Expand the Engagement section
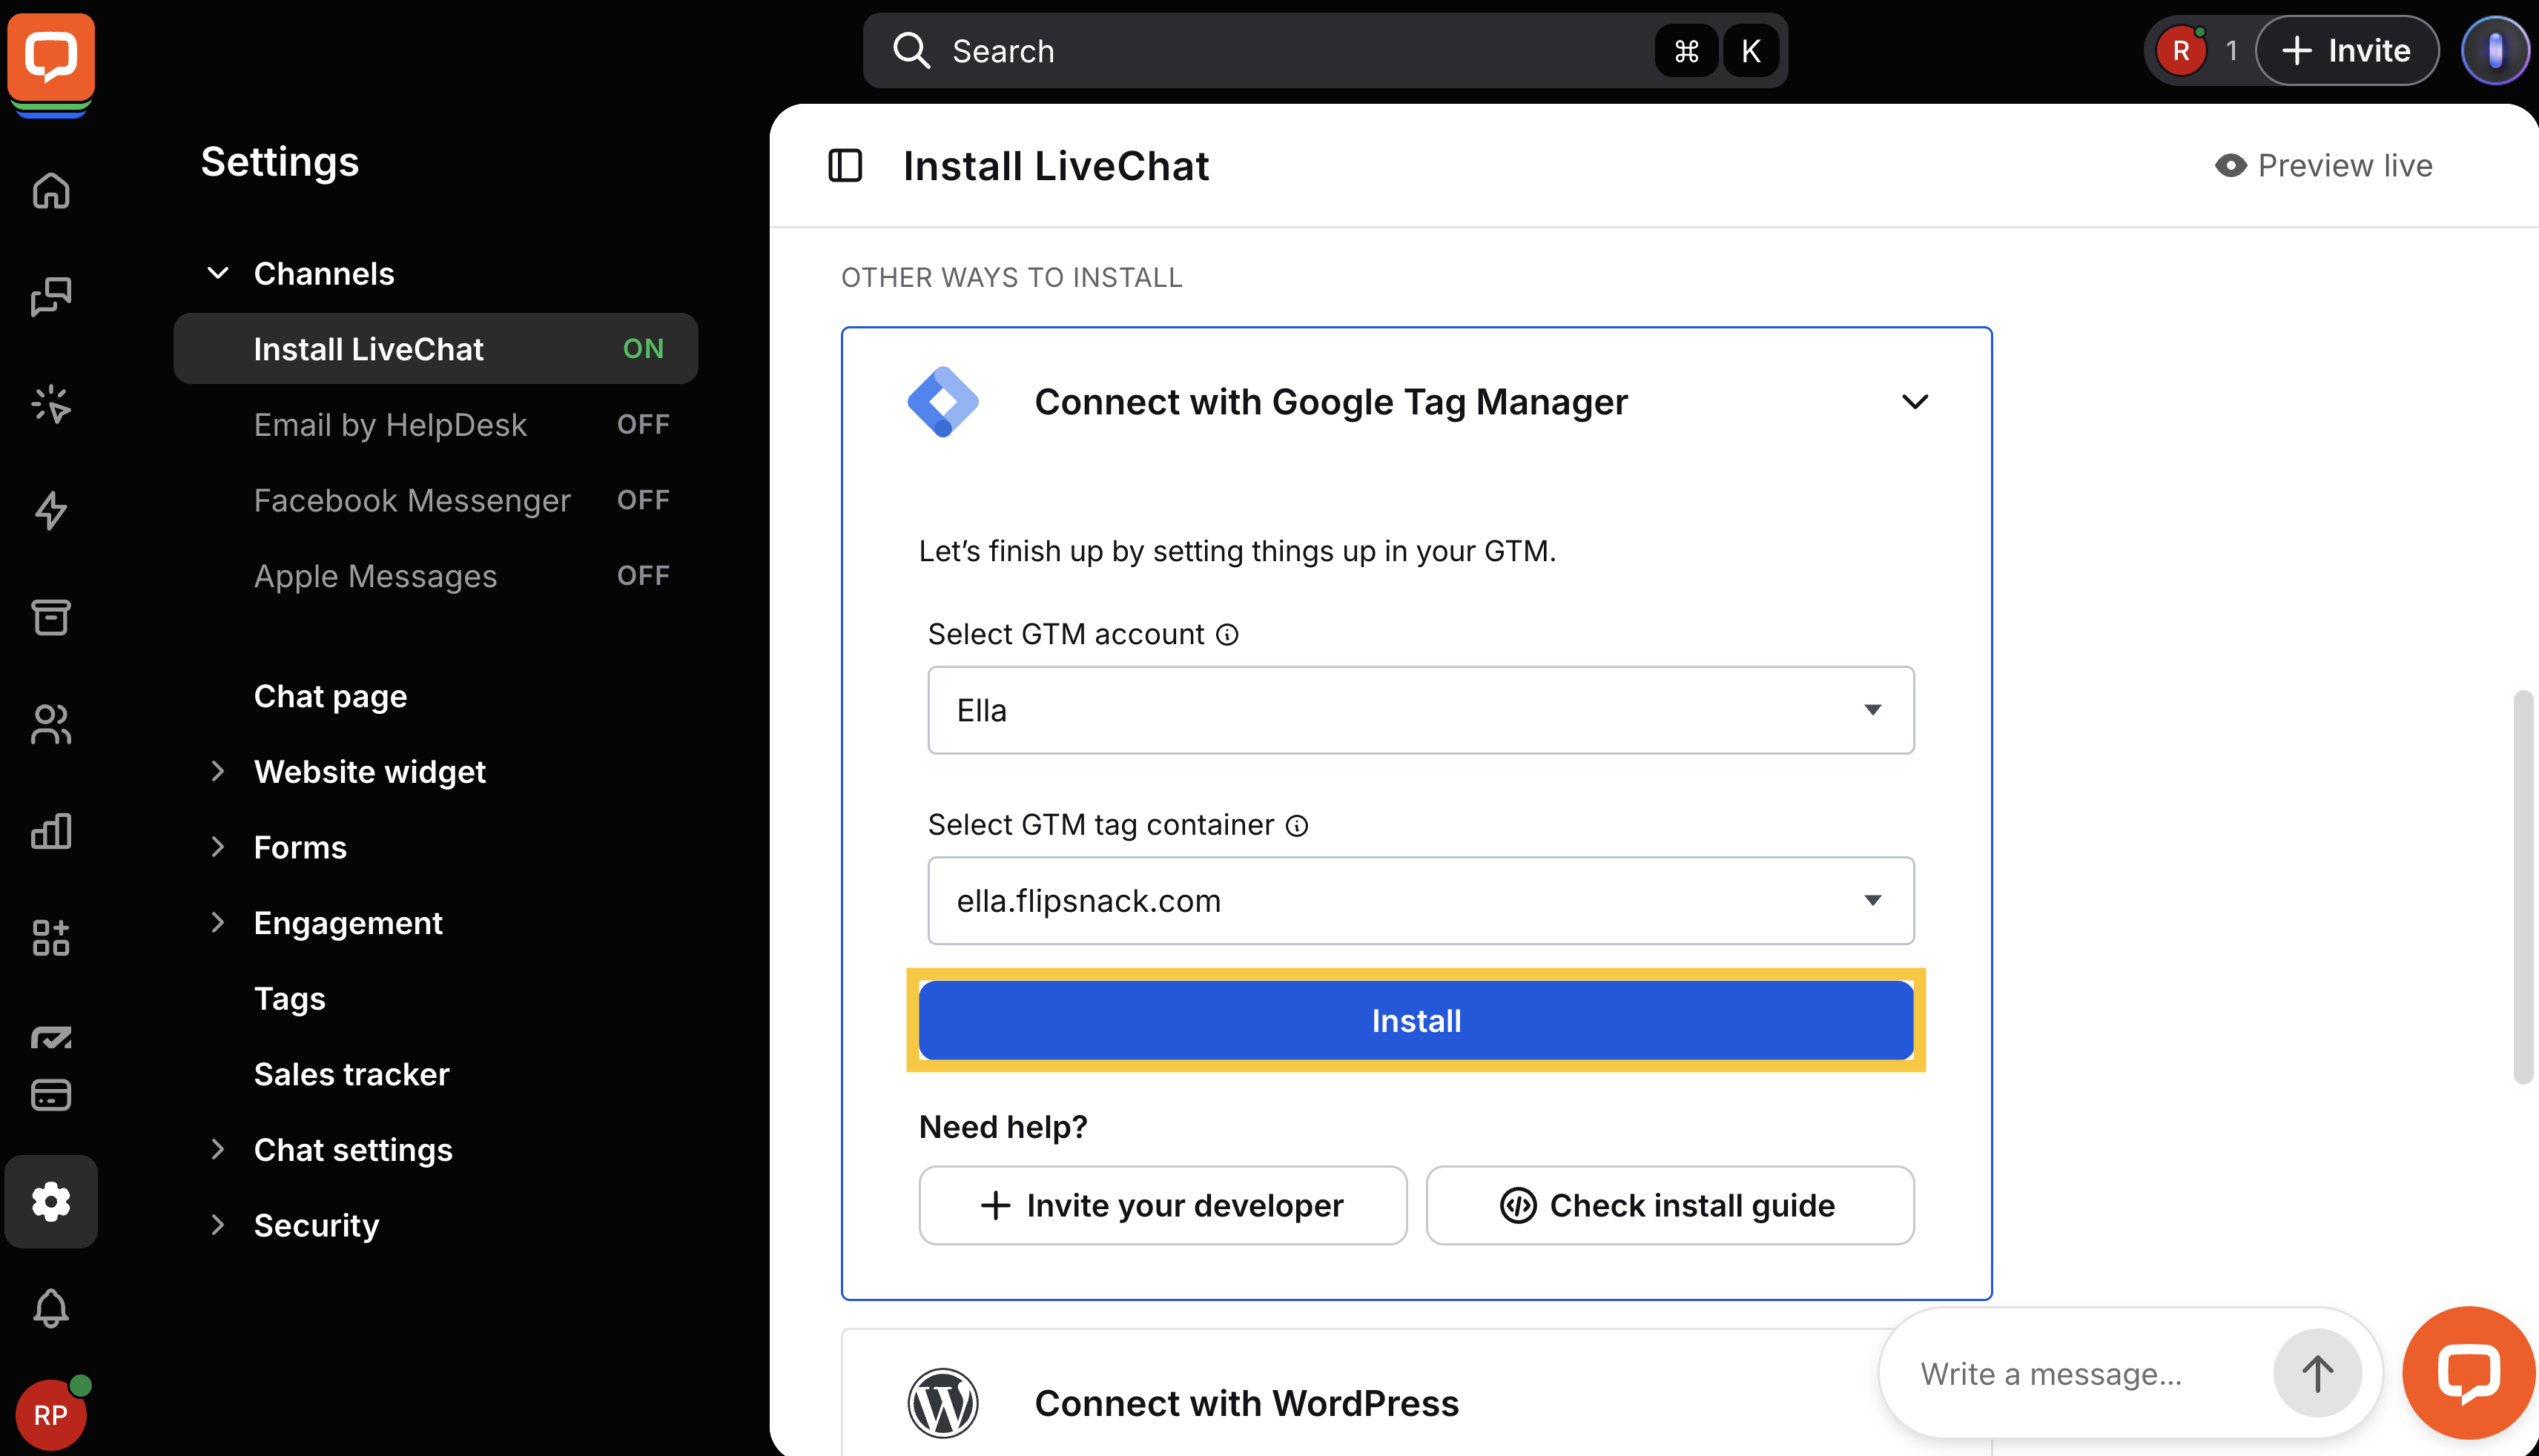 point(217,922)
